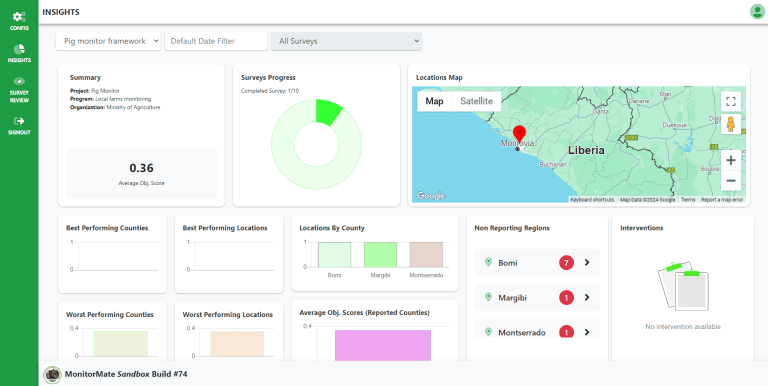Click the Non Reporting Regions heading

[x=512, y=228]
